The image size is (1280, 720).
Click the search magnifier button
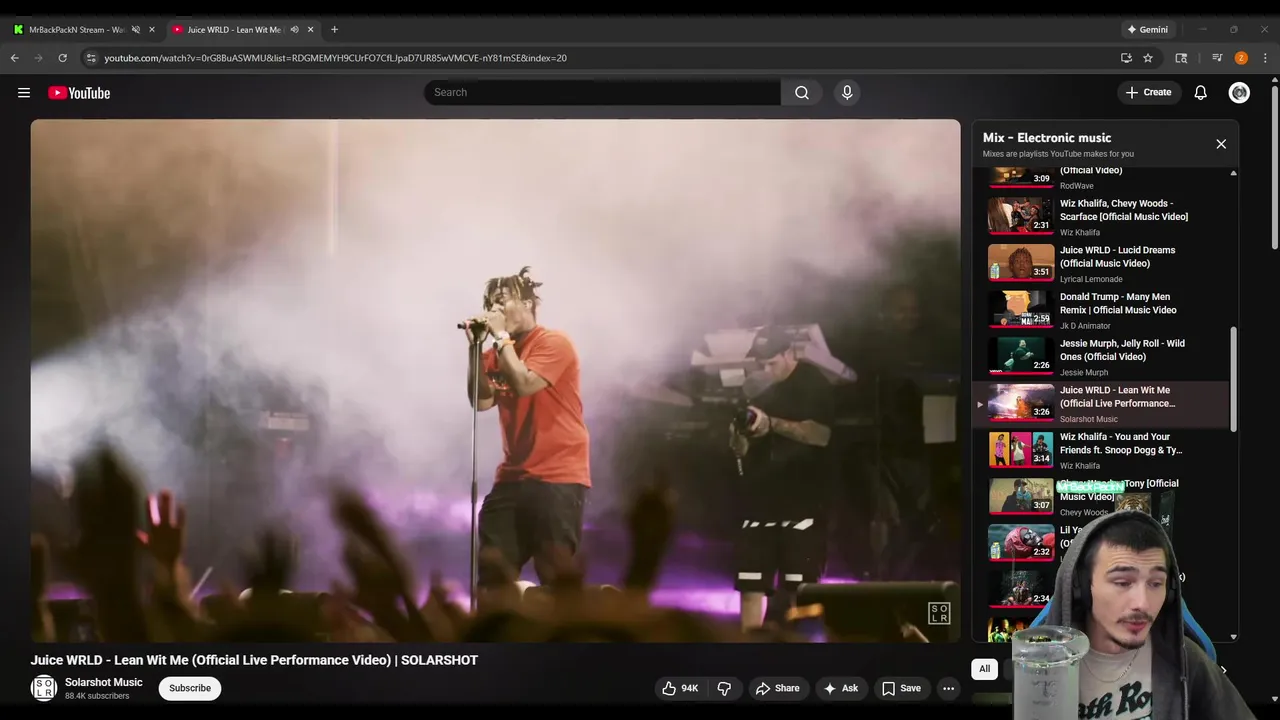click(x=802, y=92)
